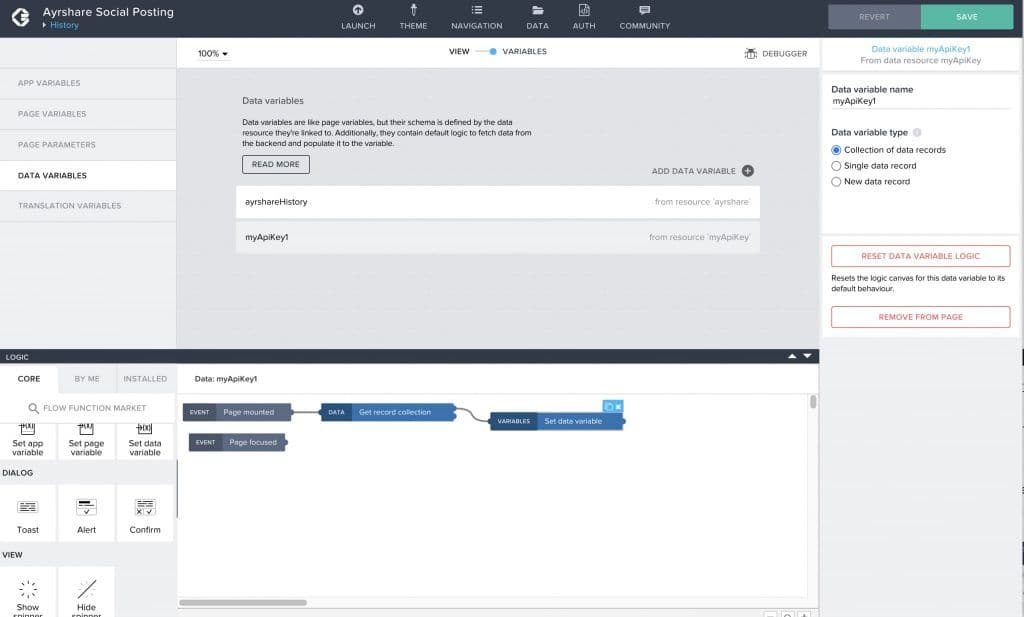Screen dimensions: 1024x617
Task: Expand the logic panel with up arrow
Action: (x=792, y=356)
